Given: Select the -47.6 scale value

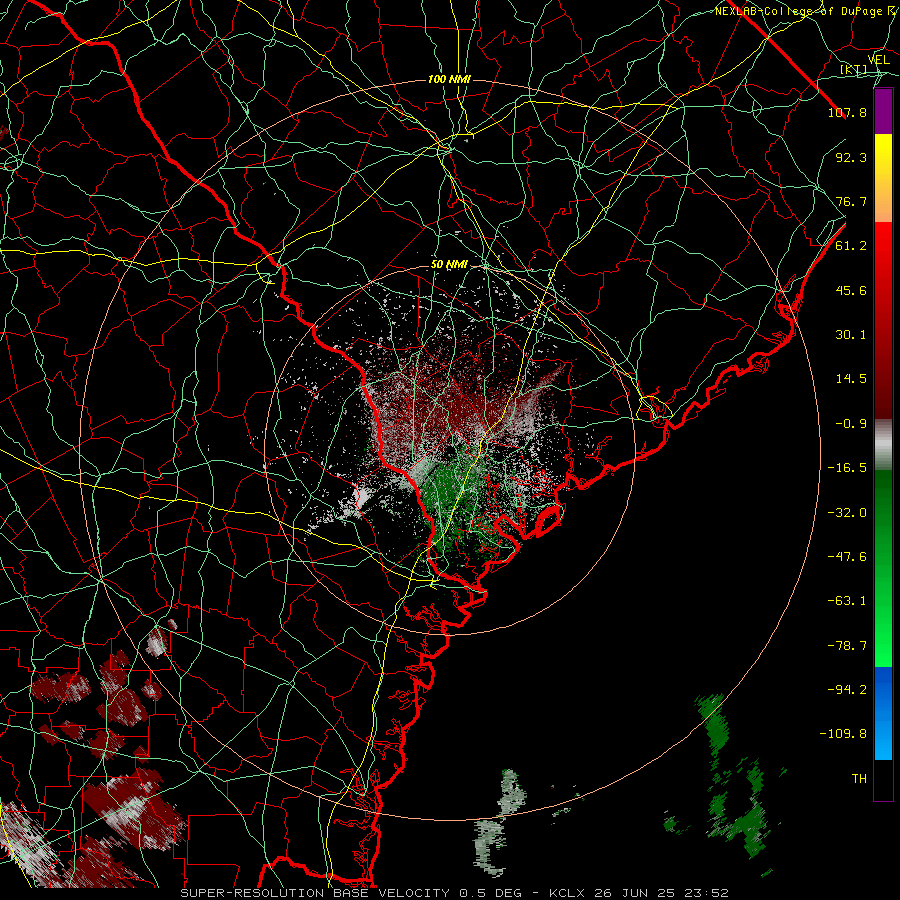Looking at the screenshot, I should [x=847, y=557].
